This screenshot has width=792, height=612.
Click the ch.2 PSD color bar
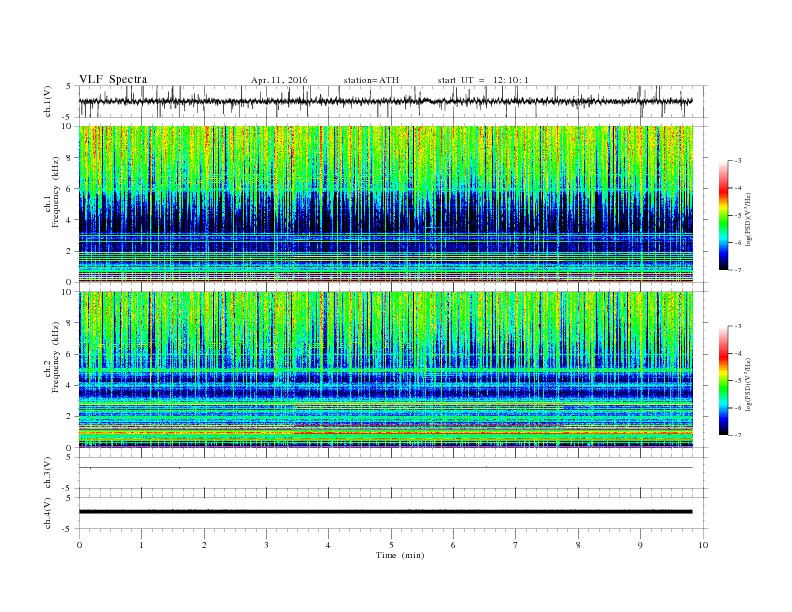(723, 381)
